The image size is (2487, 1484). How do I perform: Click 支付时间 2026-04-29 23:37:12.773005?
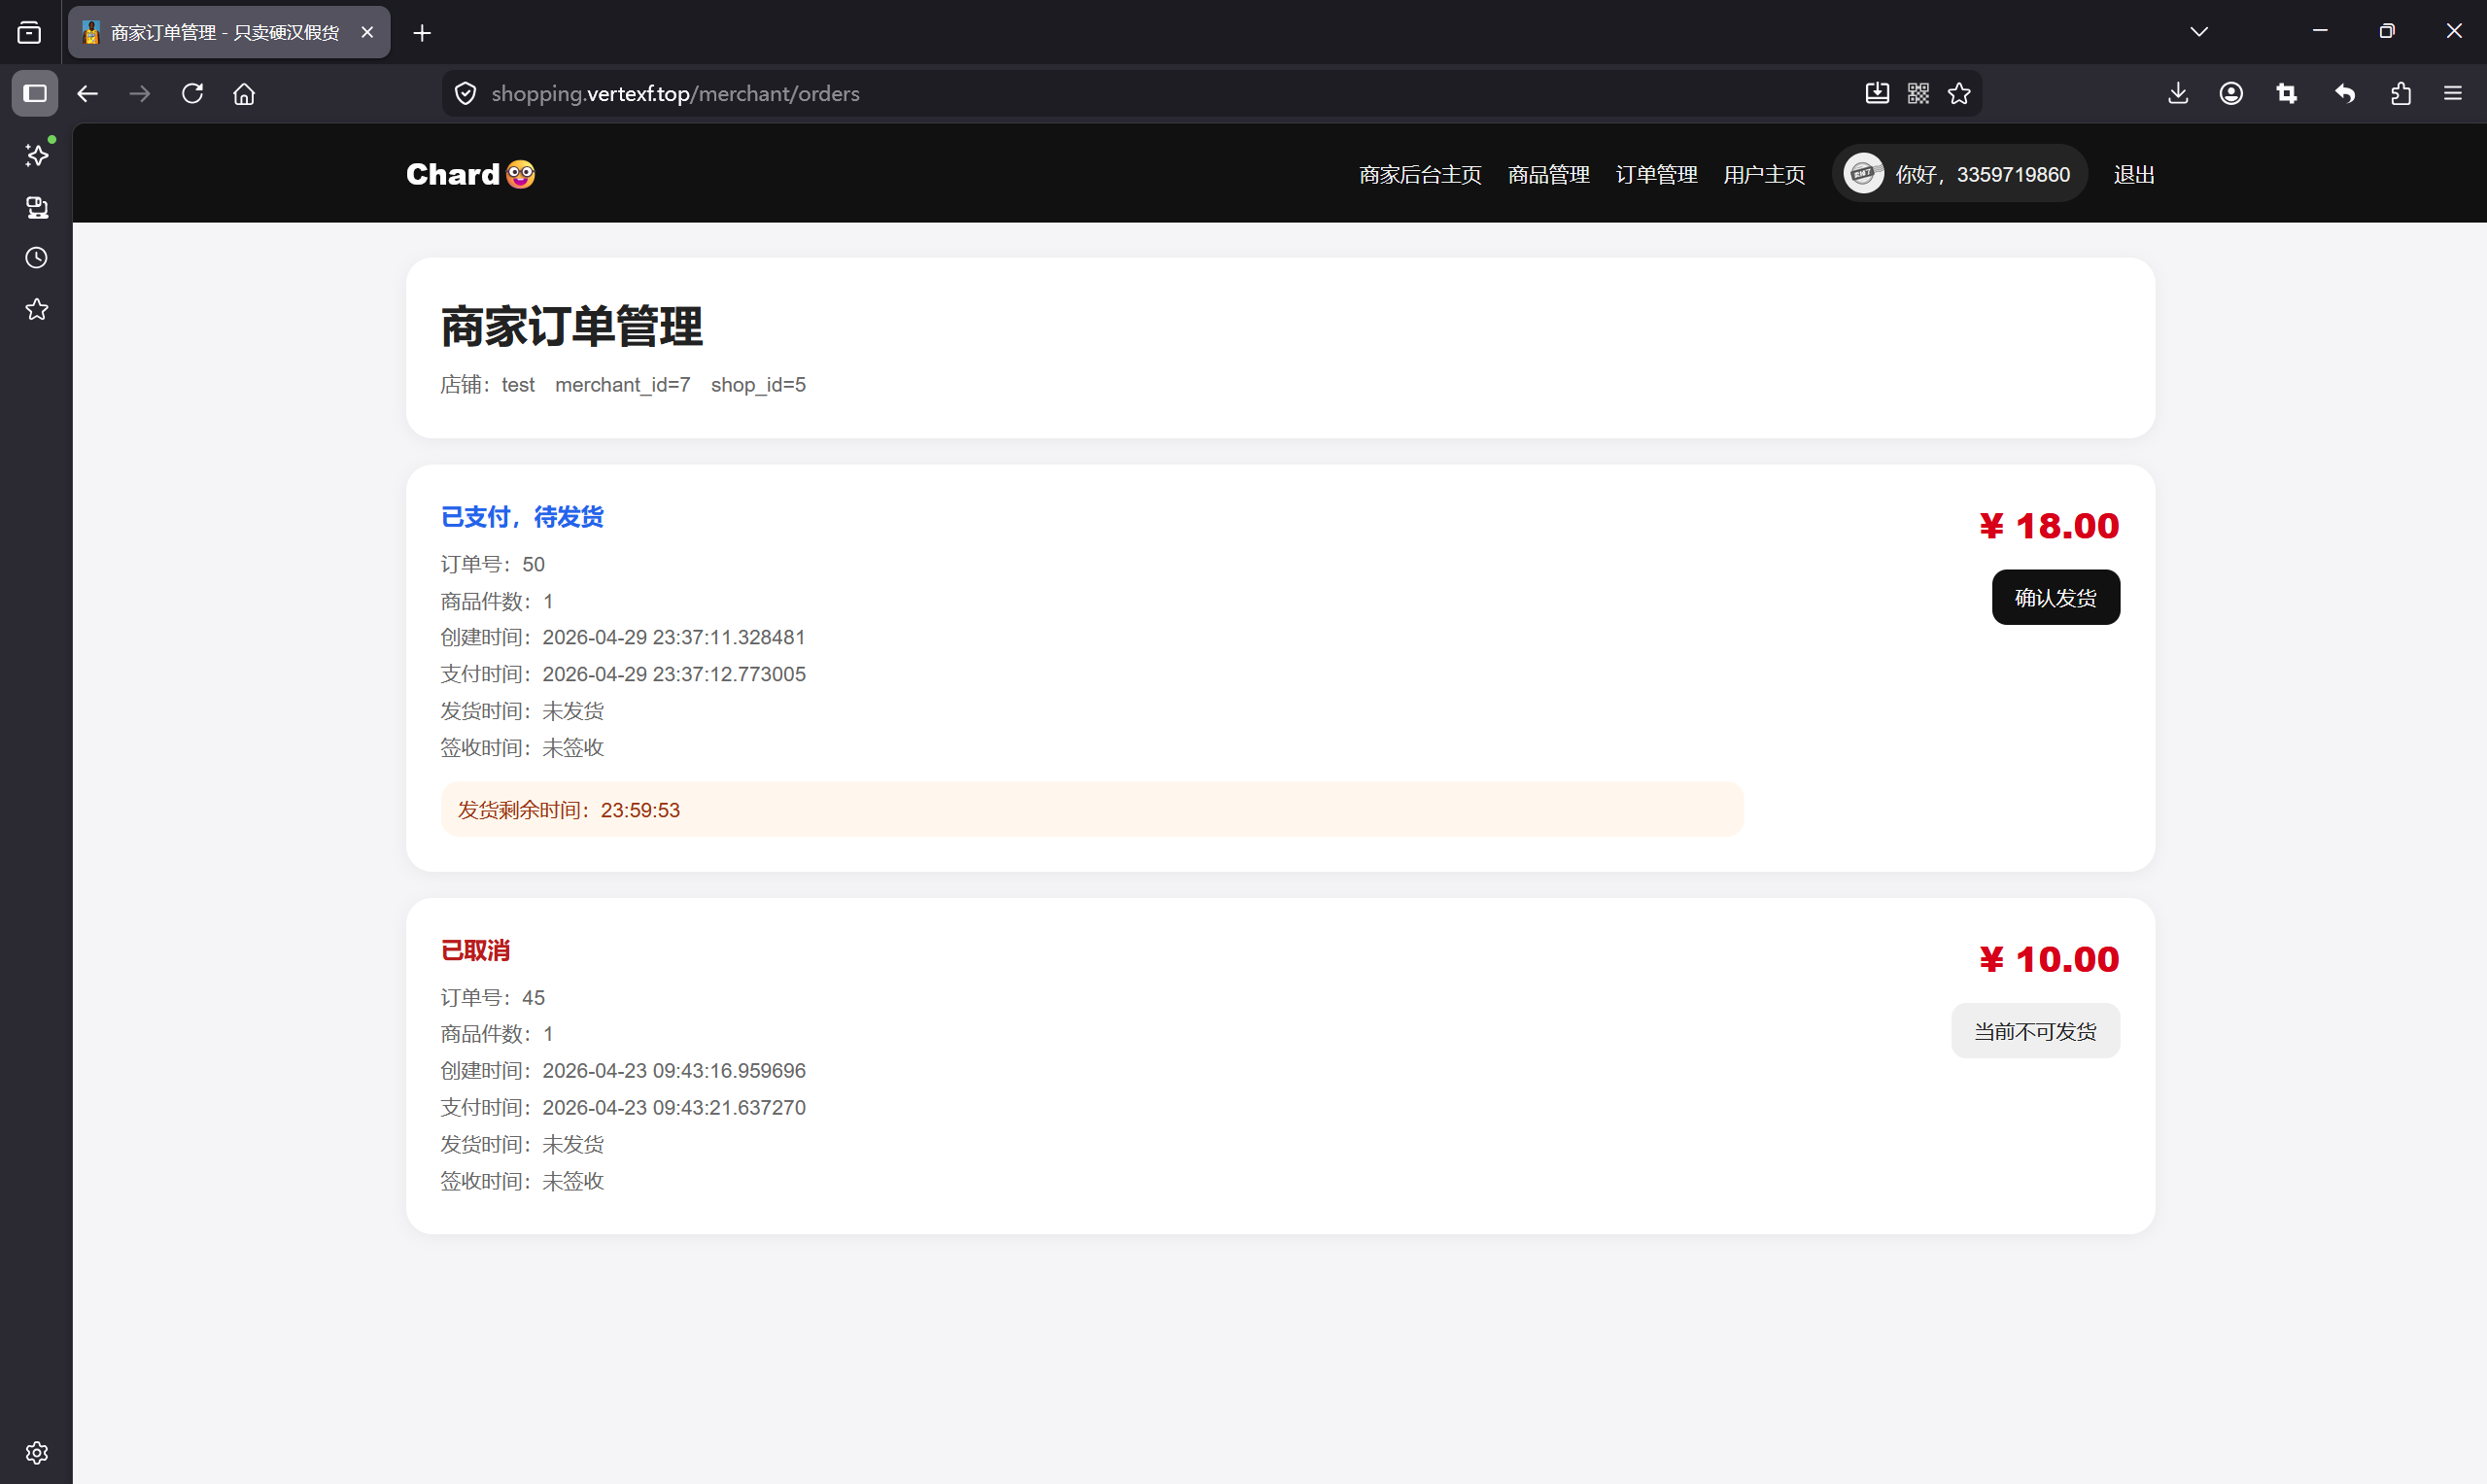(x=623, y=674)
